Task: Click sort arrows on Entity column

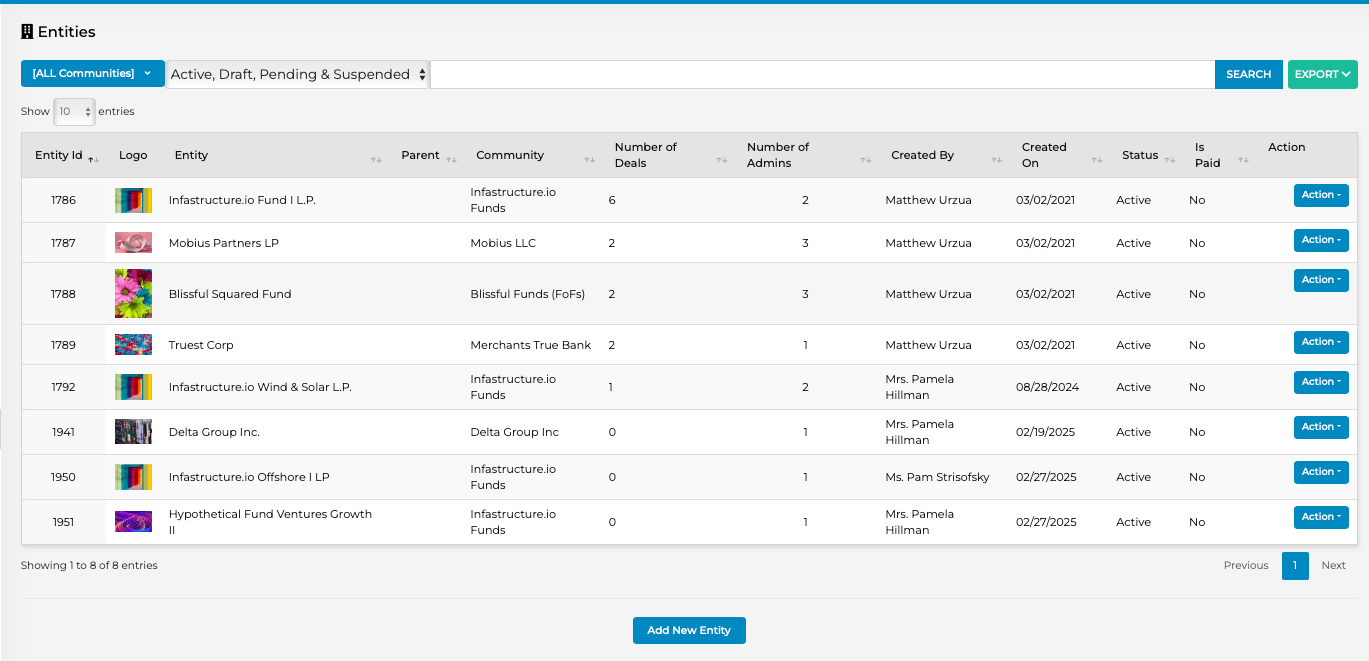Action: [376, 159]
